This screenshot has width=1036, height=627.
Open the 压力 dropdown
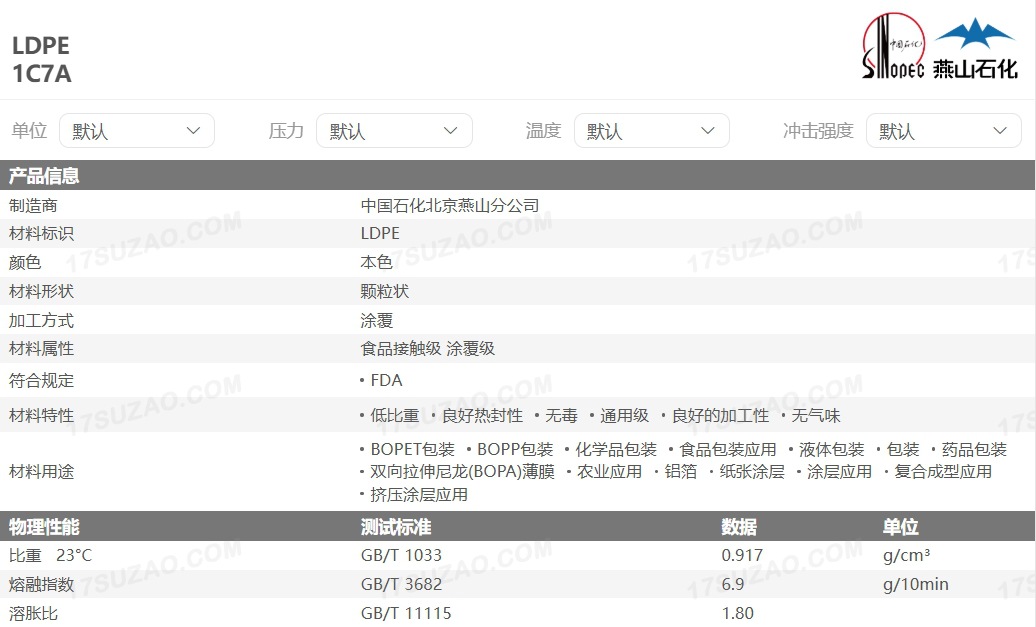pos(394,131)
